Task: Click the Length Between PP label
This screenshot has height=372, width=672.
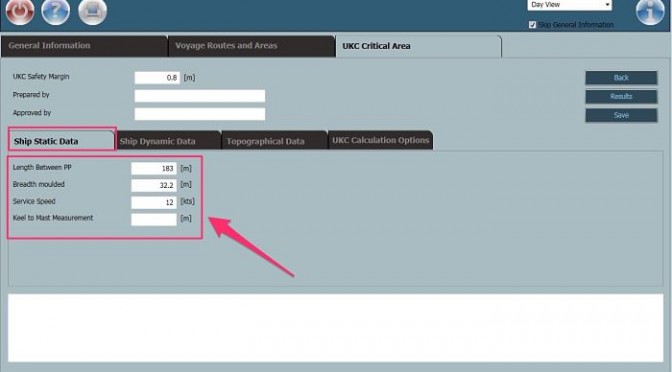Action: [42, 167]
